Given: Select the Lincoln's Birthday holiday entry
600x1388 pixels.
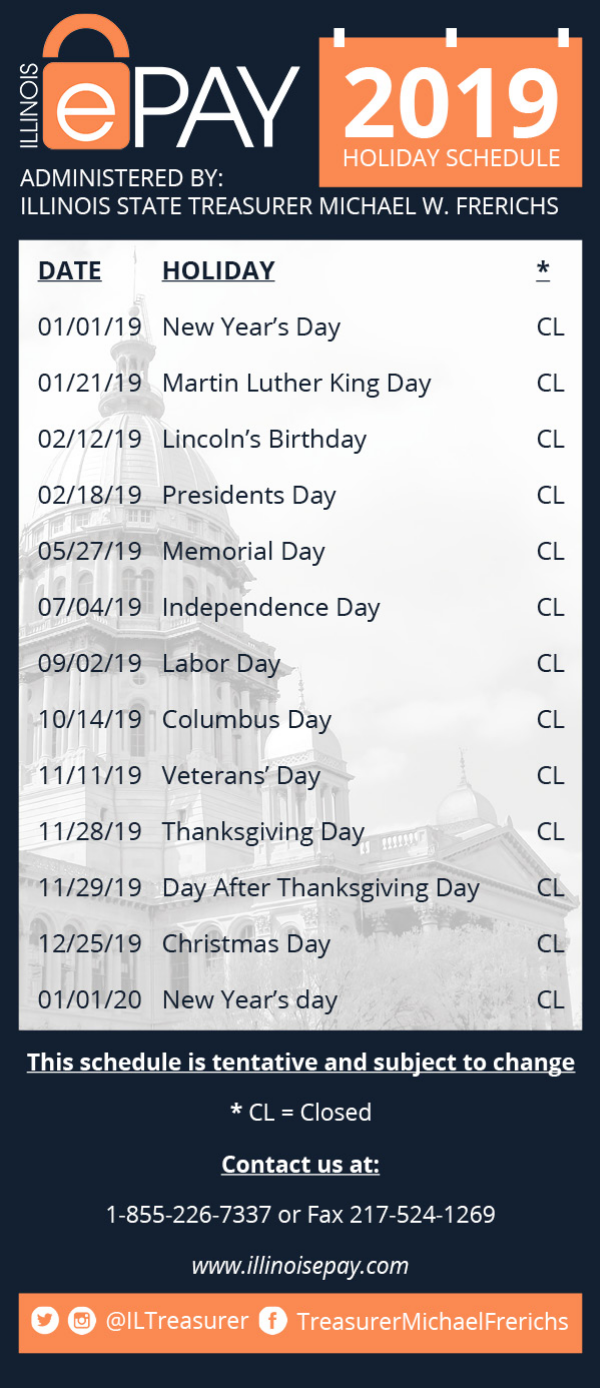Looking at the screenshot, I should coord(264,439).
